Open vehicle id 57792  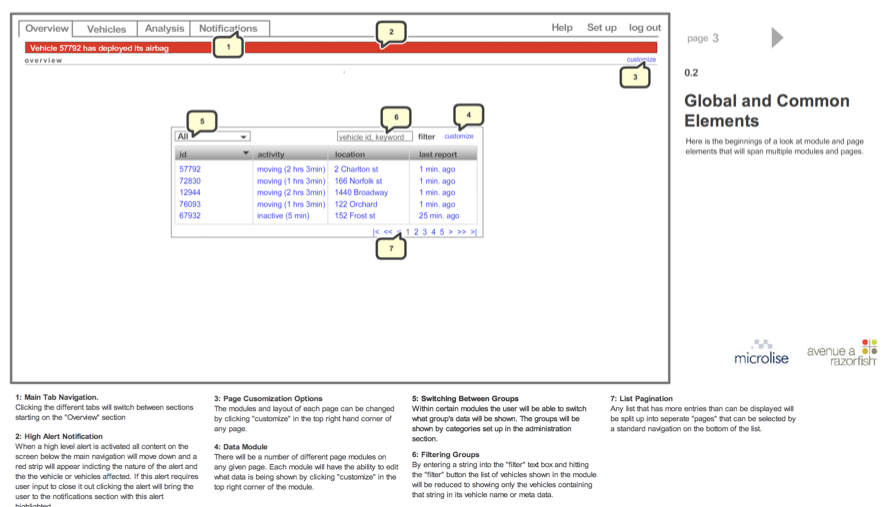[190, 169]
